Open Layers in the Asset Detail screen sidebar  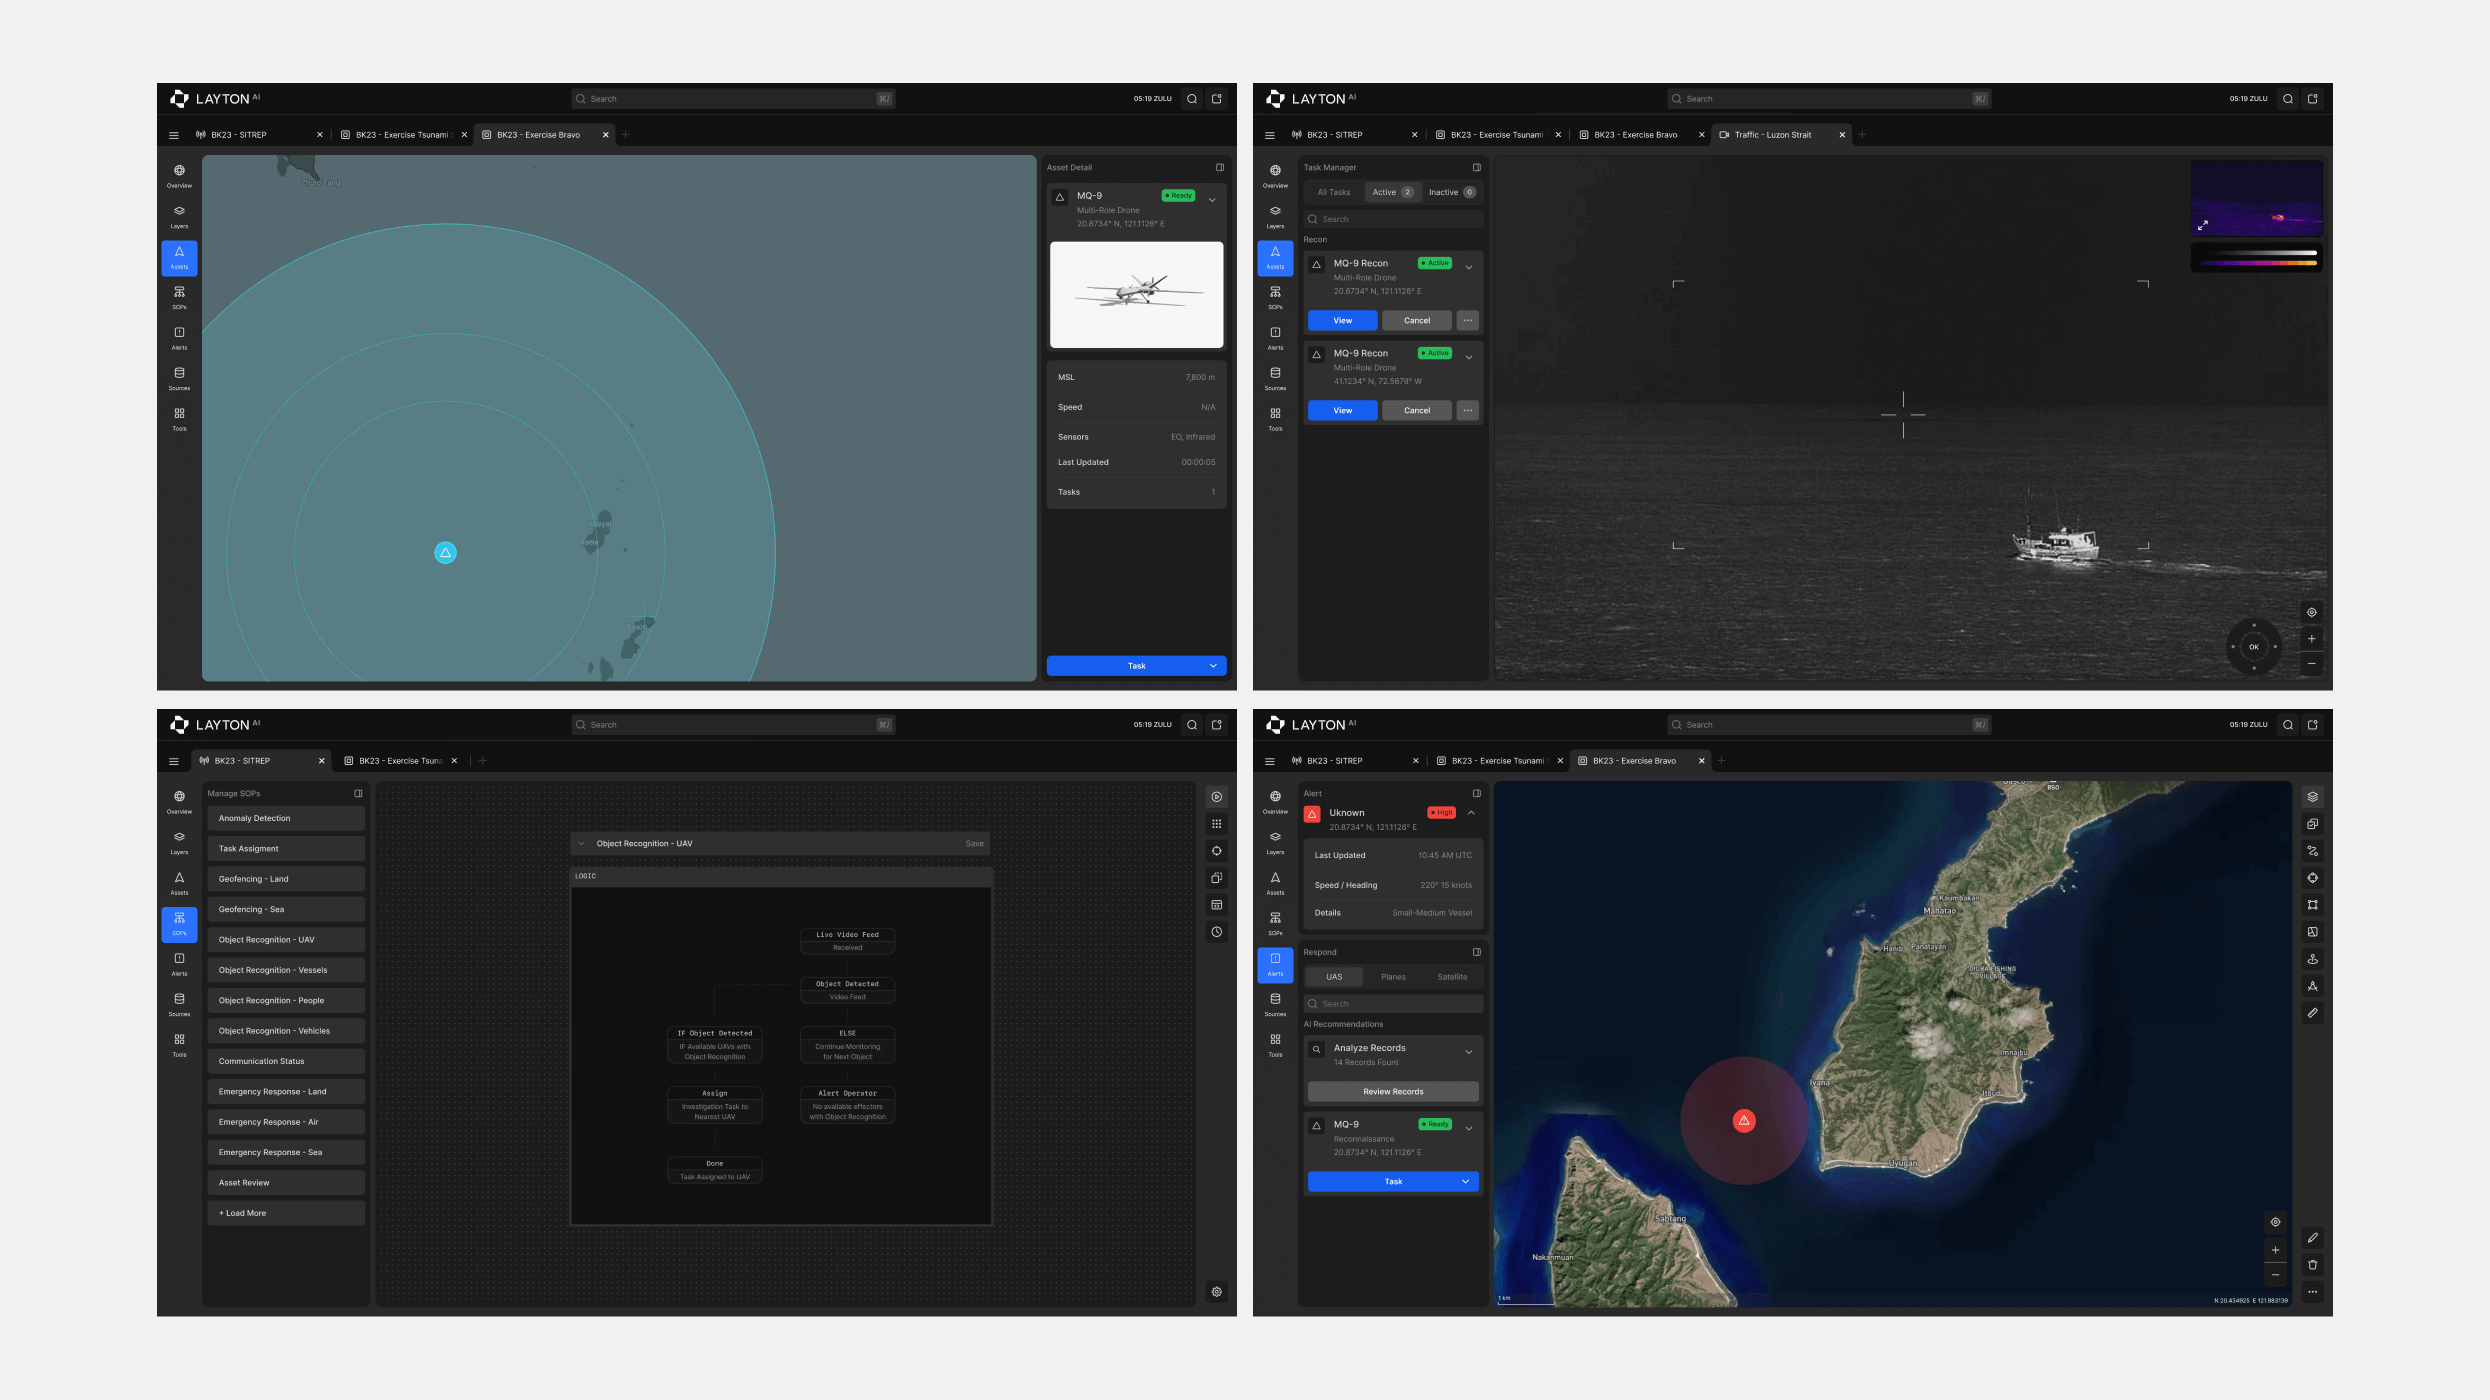(x=179, y=216)
